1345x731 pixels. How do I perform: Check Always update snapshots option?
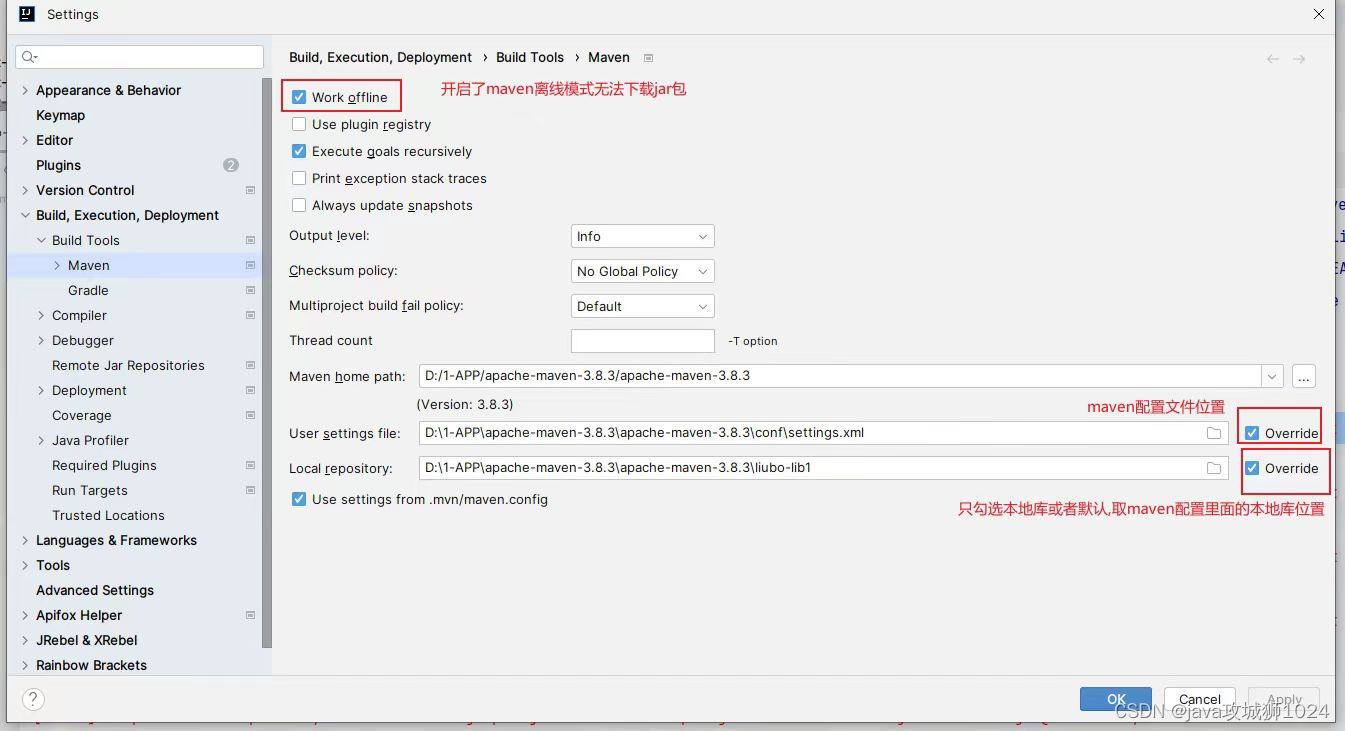click(x=299, y=205)
